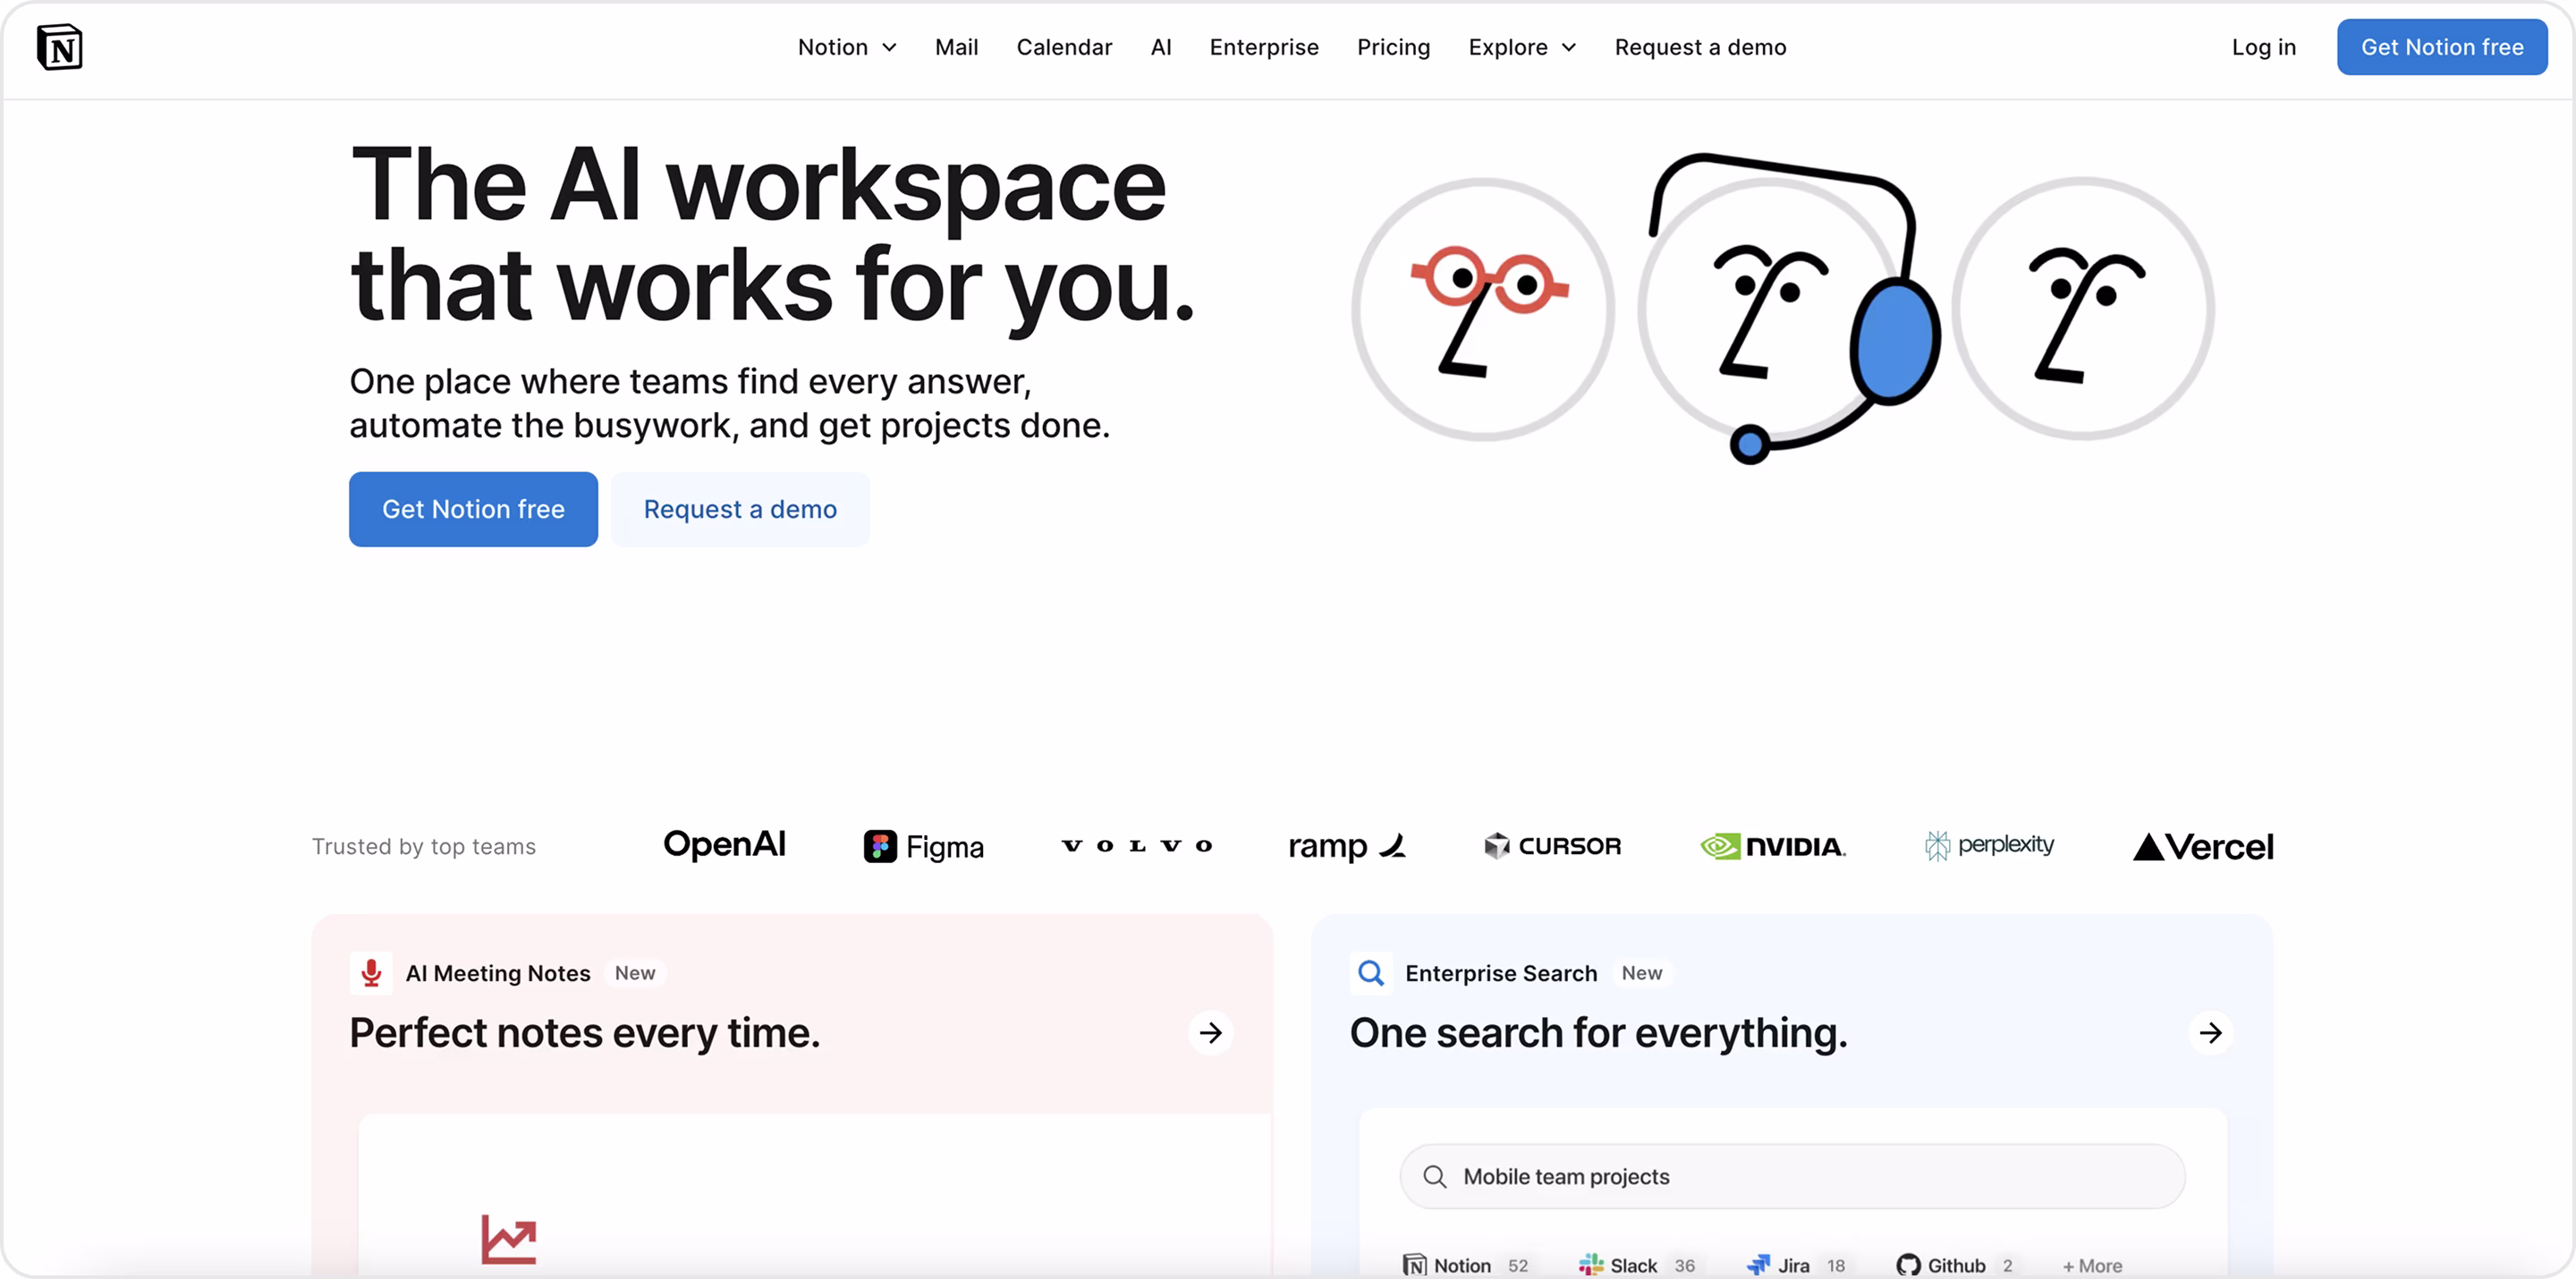Click the perplexity logo

pyautogui.click(x=1989, y=846)
